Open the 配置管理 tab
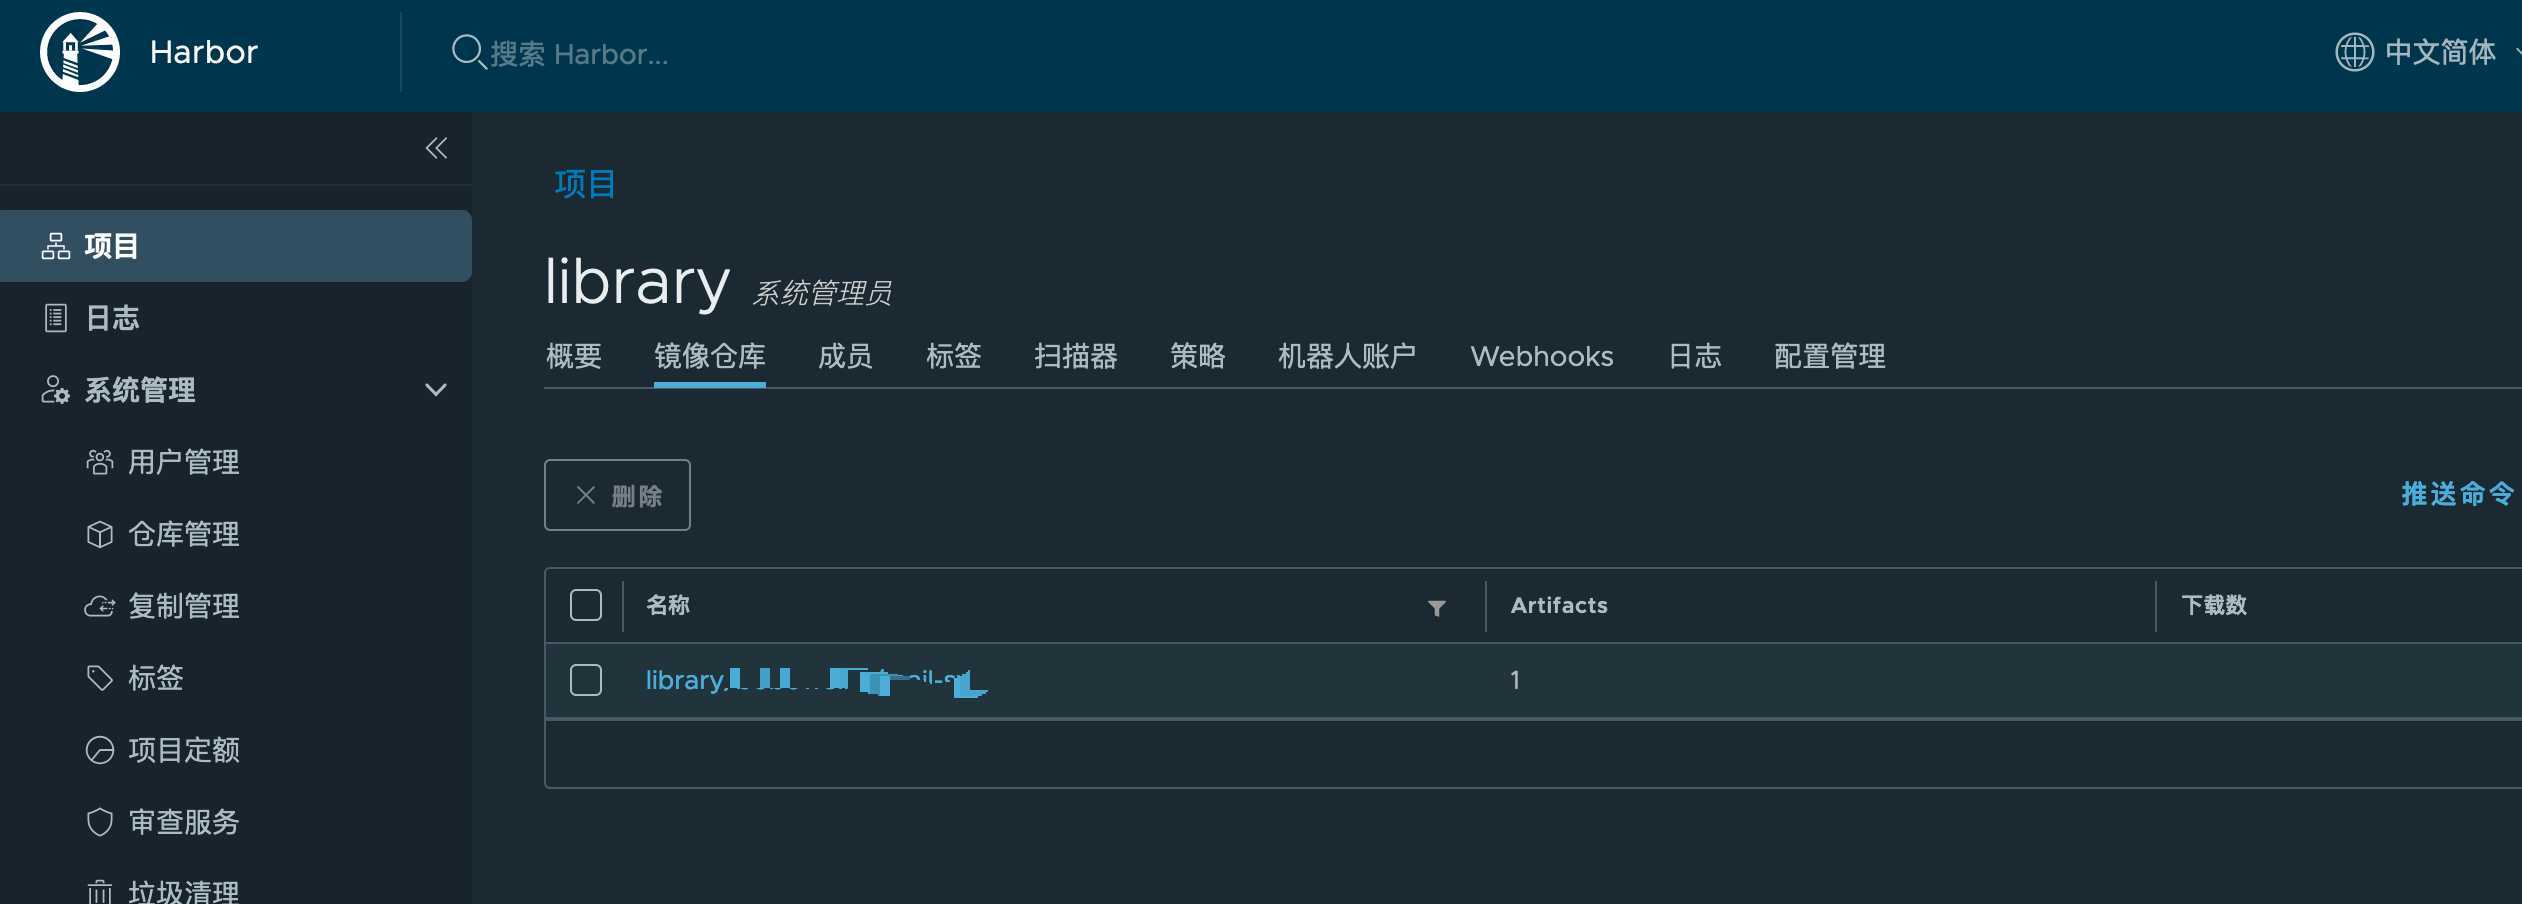 (x=1830, y=356)
